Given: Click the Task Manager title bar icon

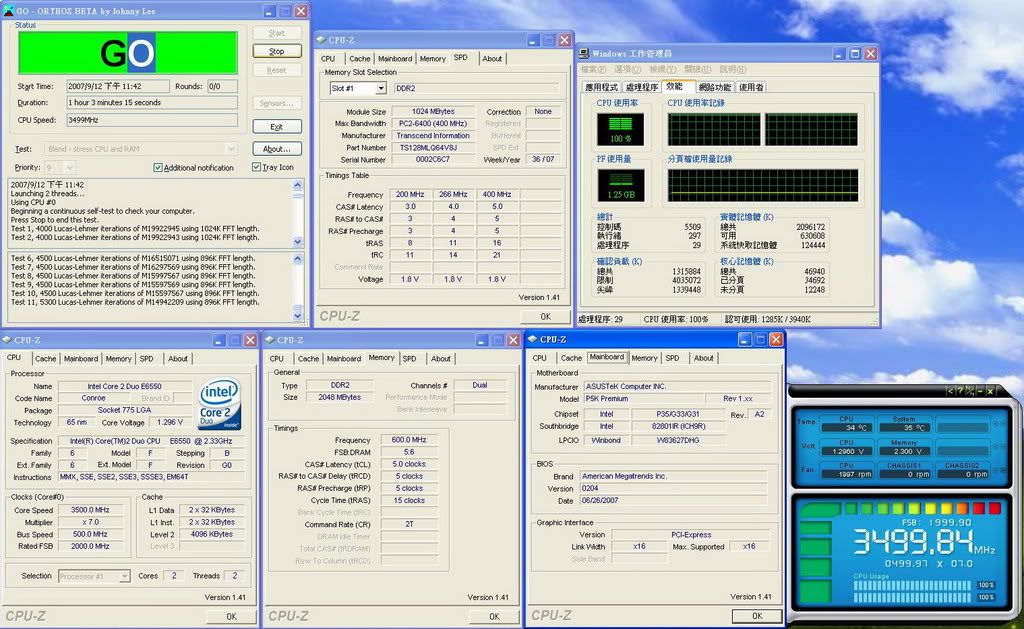Looking at the screenshot, I should [584, 54].
